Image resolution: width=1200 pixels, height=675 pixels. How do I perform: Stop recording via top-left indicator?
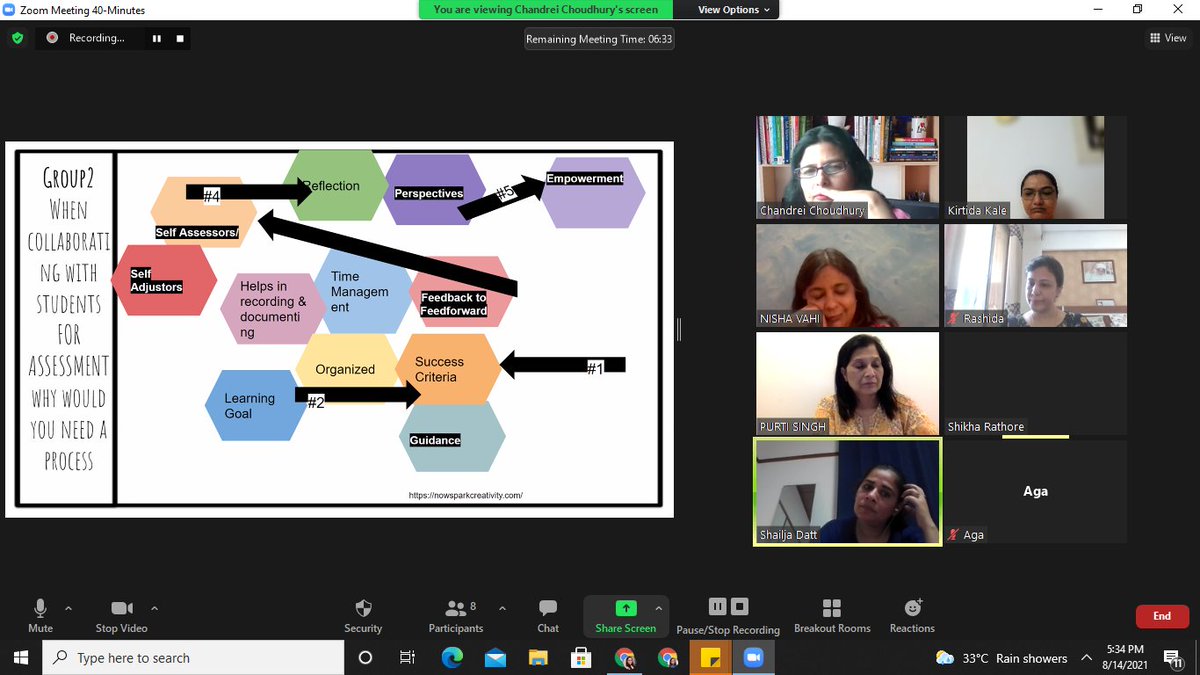click(x=180, y=38)
